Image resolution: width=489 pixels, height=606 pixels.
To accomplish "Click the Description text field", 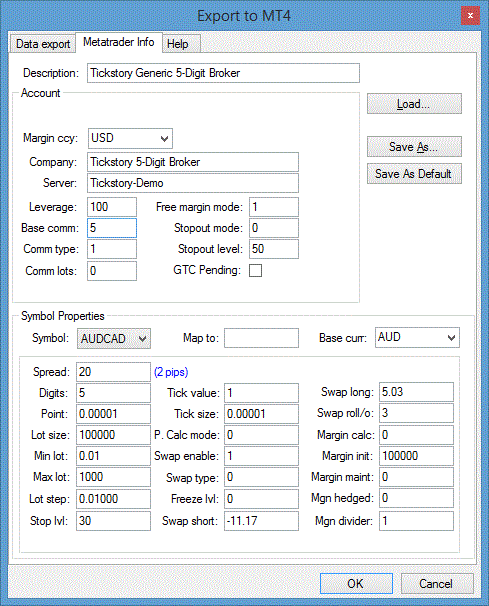I will coord(223,73).
